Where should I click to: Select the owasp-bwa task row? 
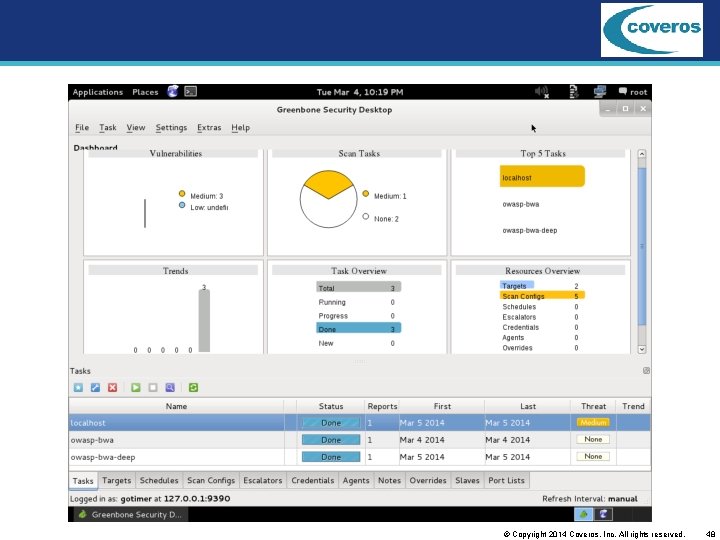click(x=360, y=440)
